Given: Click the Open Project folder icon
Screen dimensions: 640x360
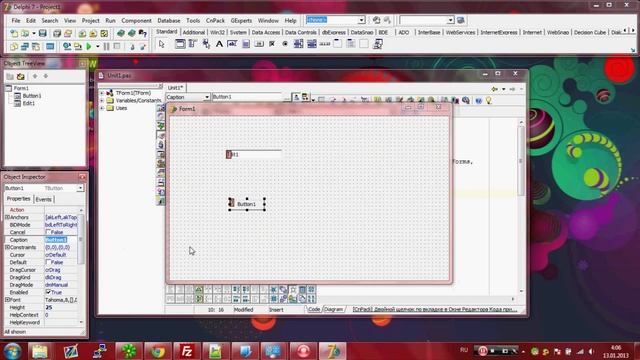Looking at the screenshot, I should point(68,33).
